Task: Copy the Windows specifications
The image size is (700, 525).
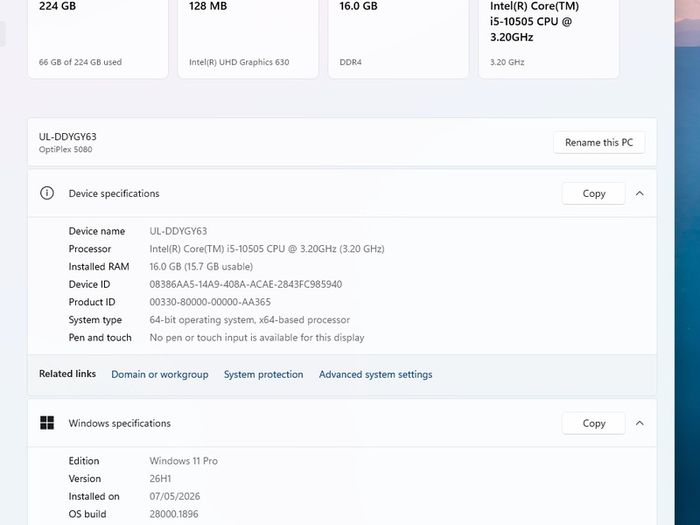Action: pos(593,423)
